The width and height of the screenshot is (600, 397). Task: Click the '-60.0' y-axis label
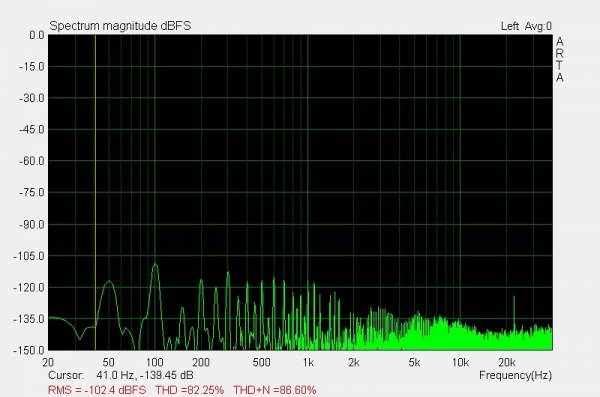coord(32,161)
